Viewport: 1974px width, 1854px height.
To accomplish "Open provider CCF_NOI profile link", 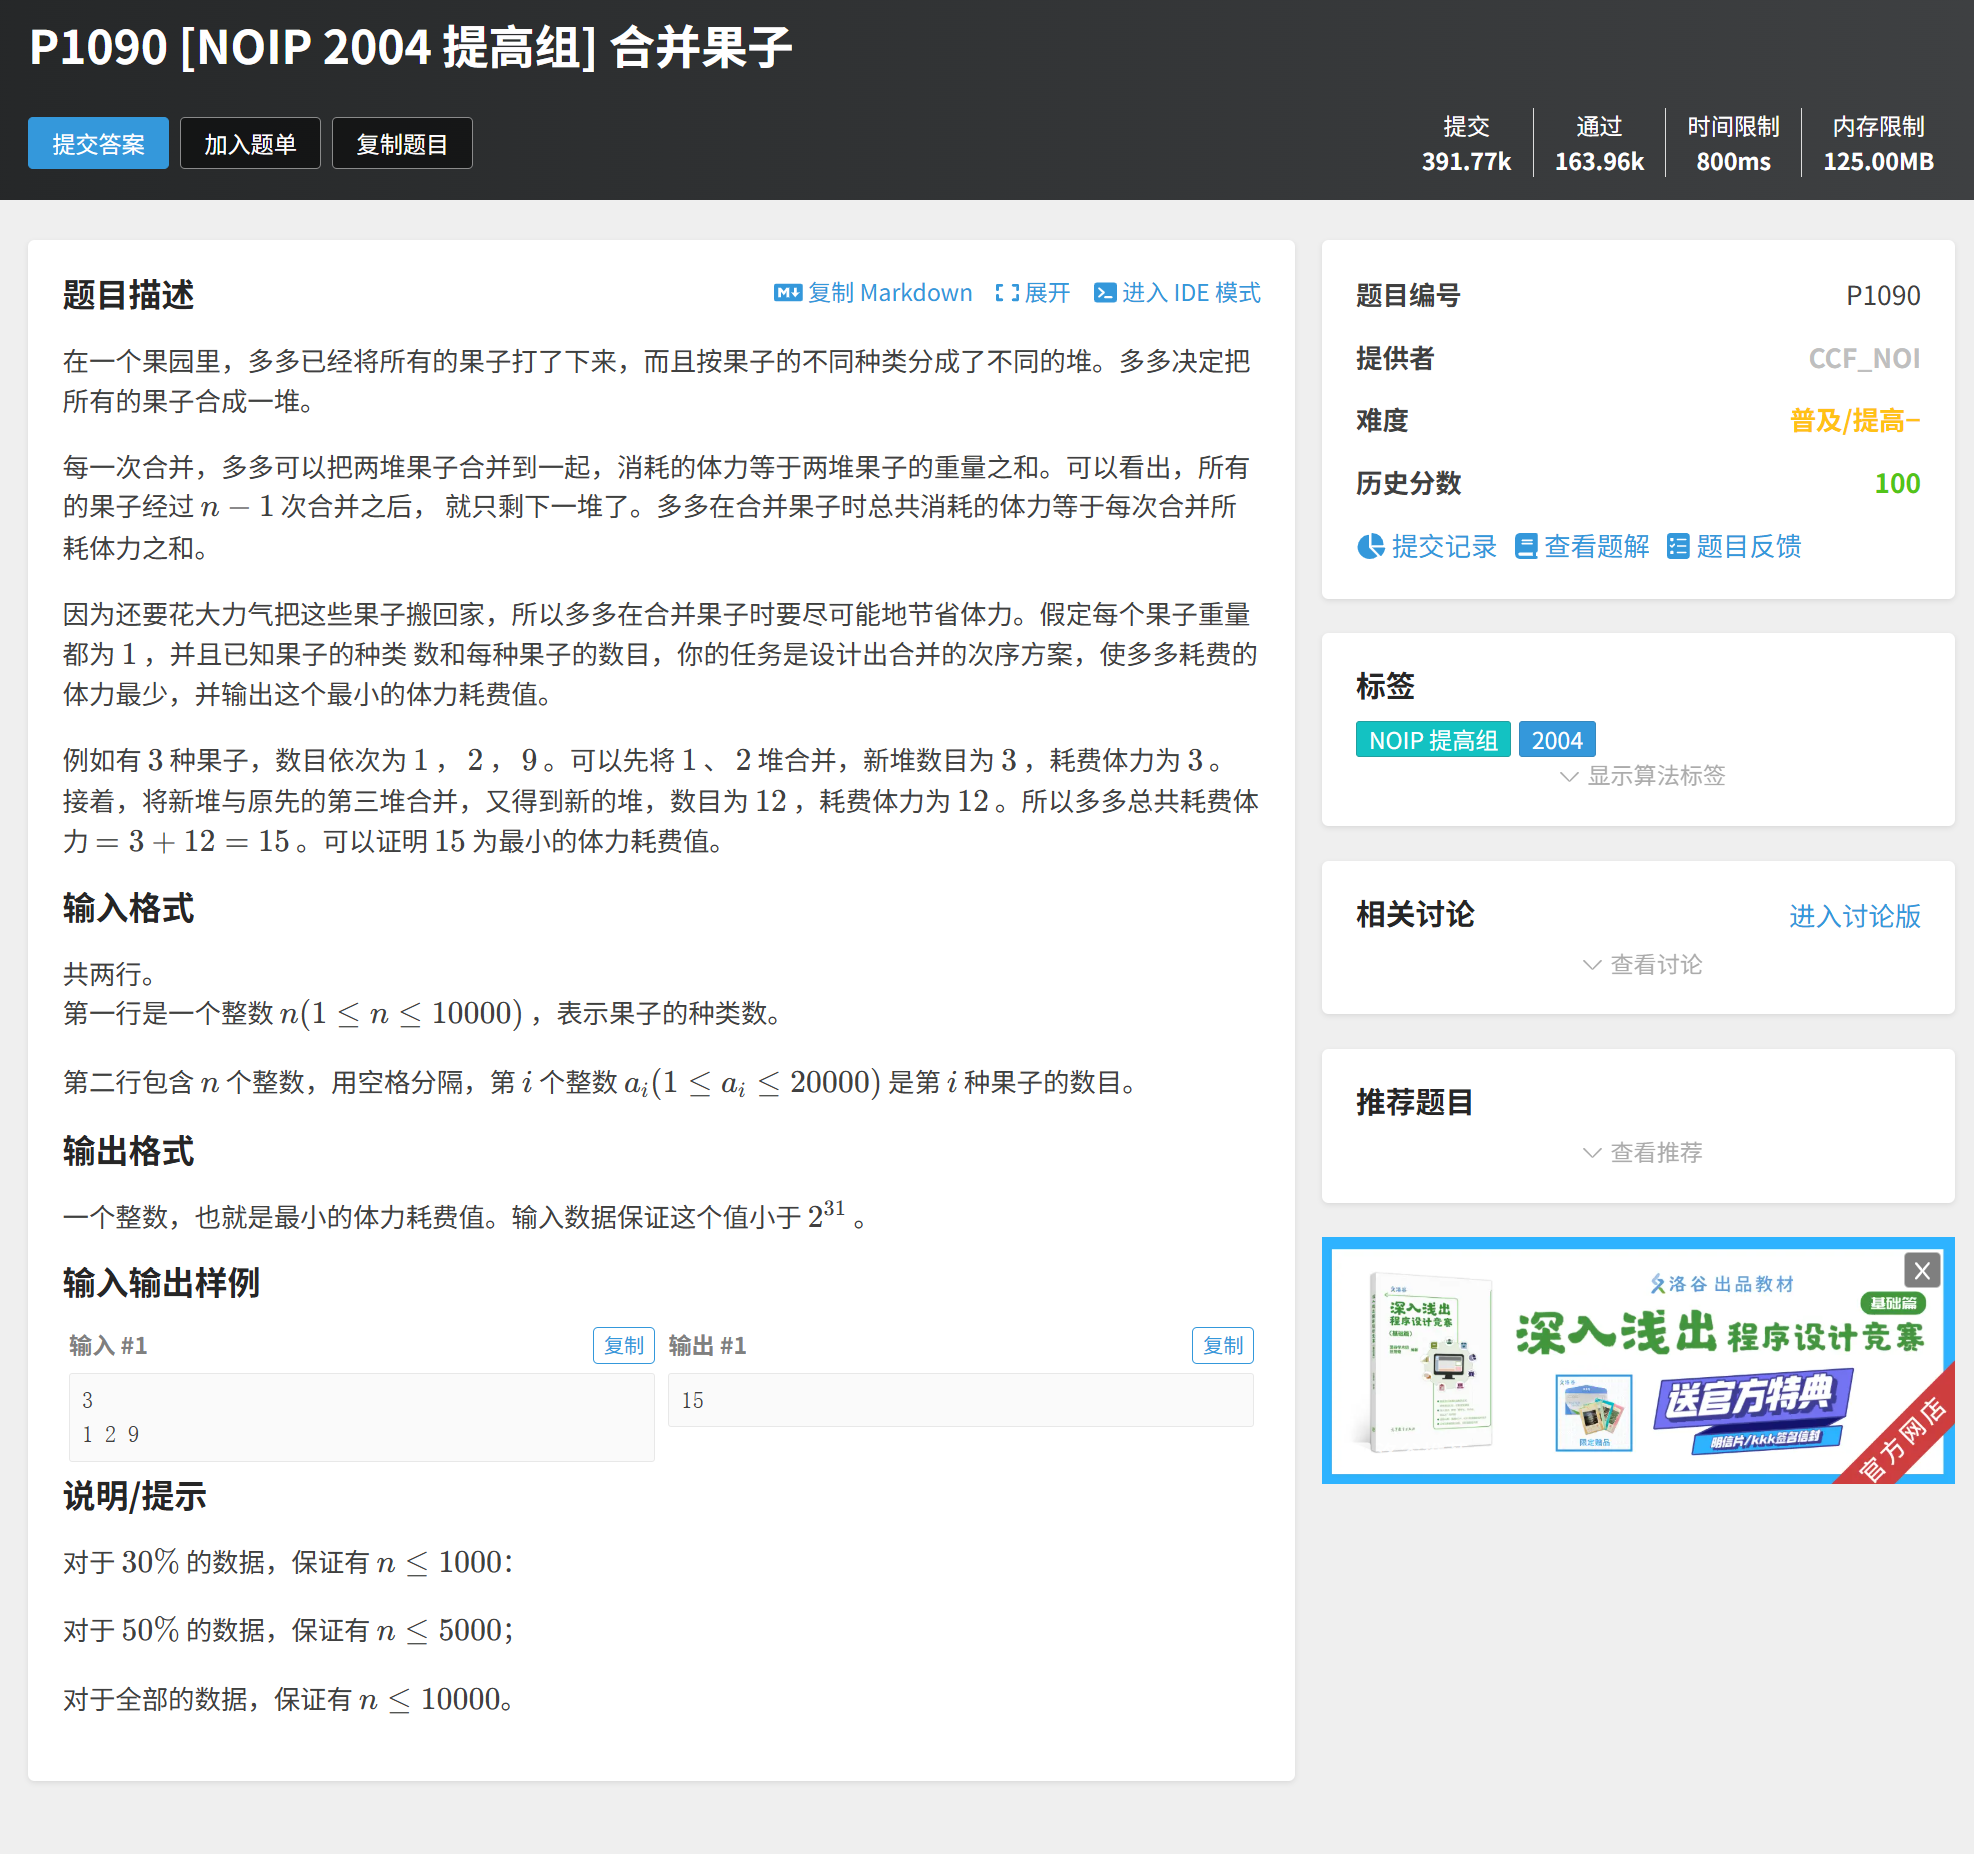I will click(x=1863, y=358).
